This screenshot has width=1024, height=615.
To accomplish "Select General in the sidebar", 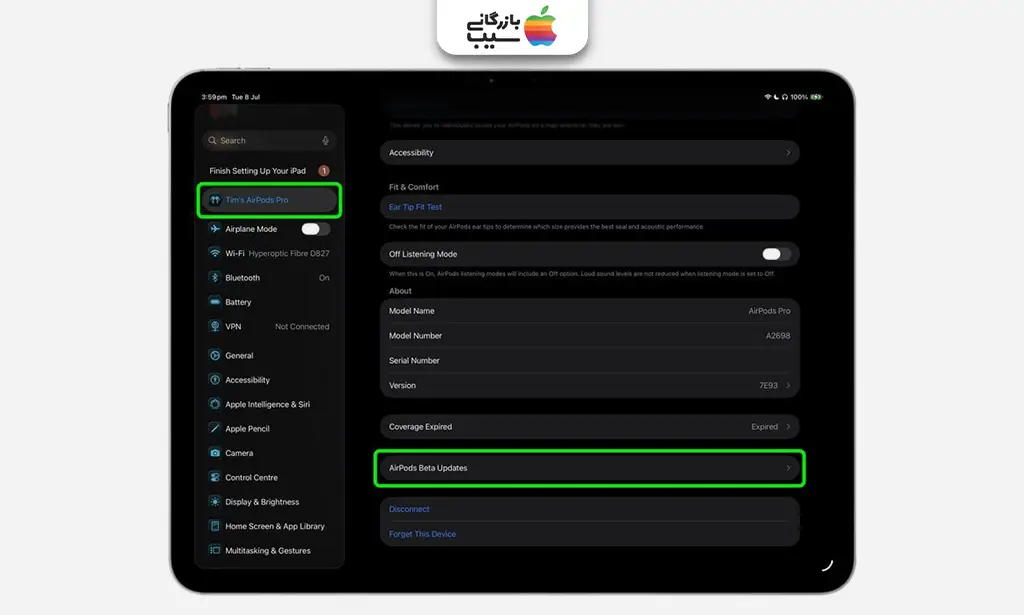I will [x=269, y=355].
